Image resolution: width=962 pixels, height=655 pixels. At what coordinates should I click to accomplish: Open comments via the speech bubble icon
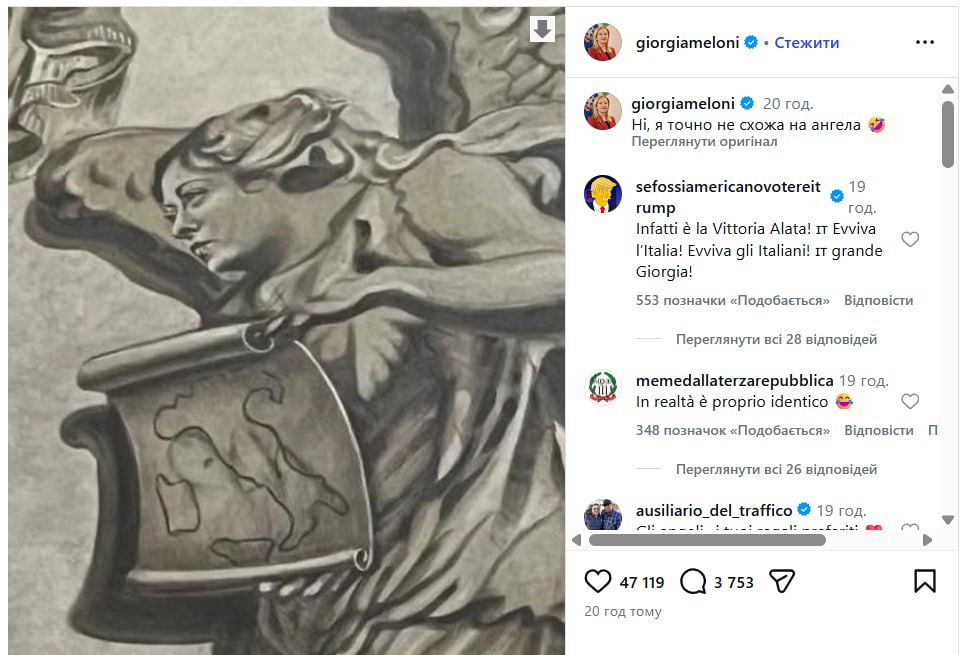(x=693, y=581)
